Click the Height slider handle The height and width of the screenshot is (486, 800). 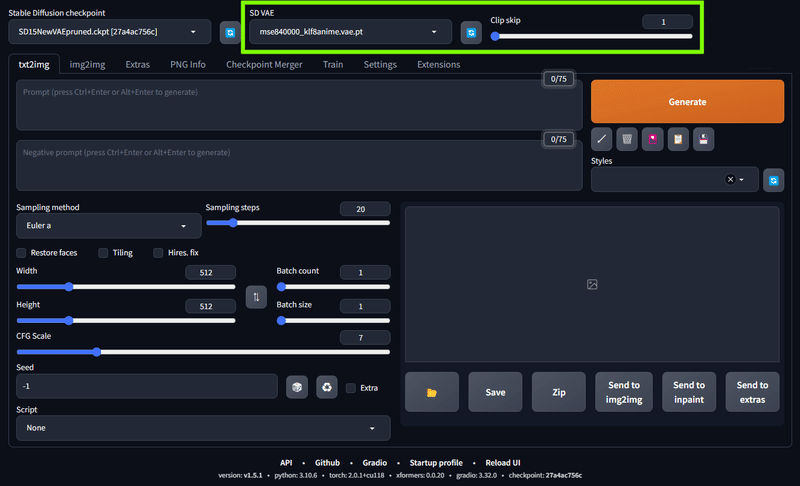click(69, 321)
